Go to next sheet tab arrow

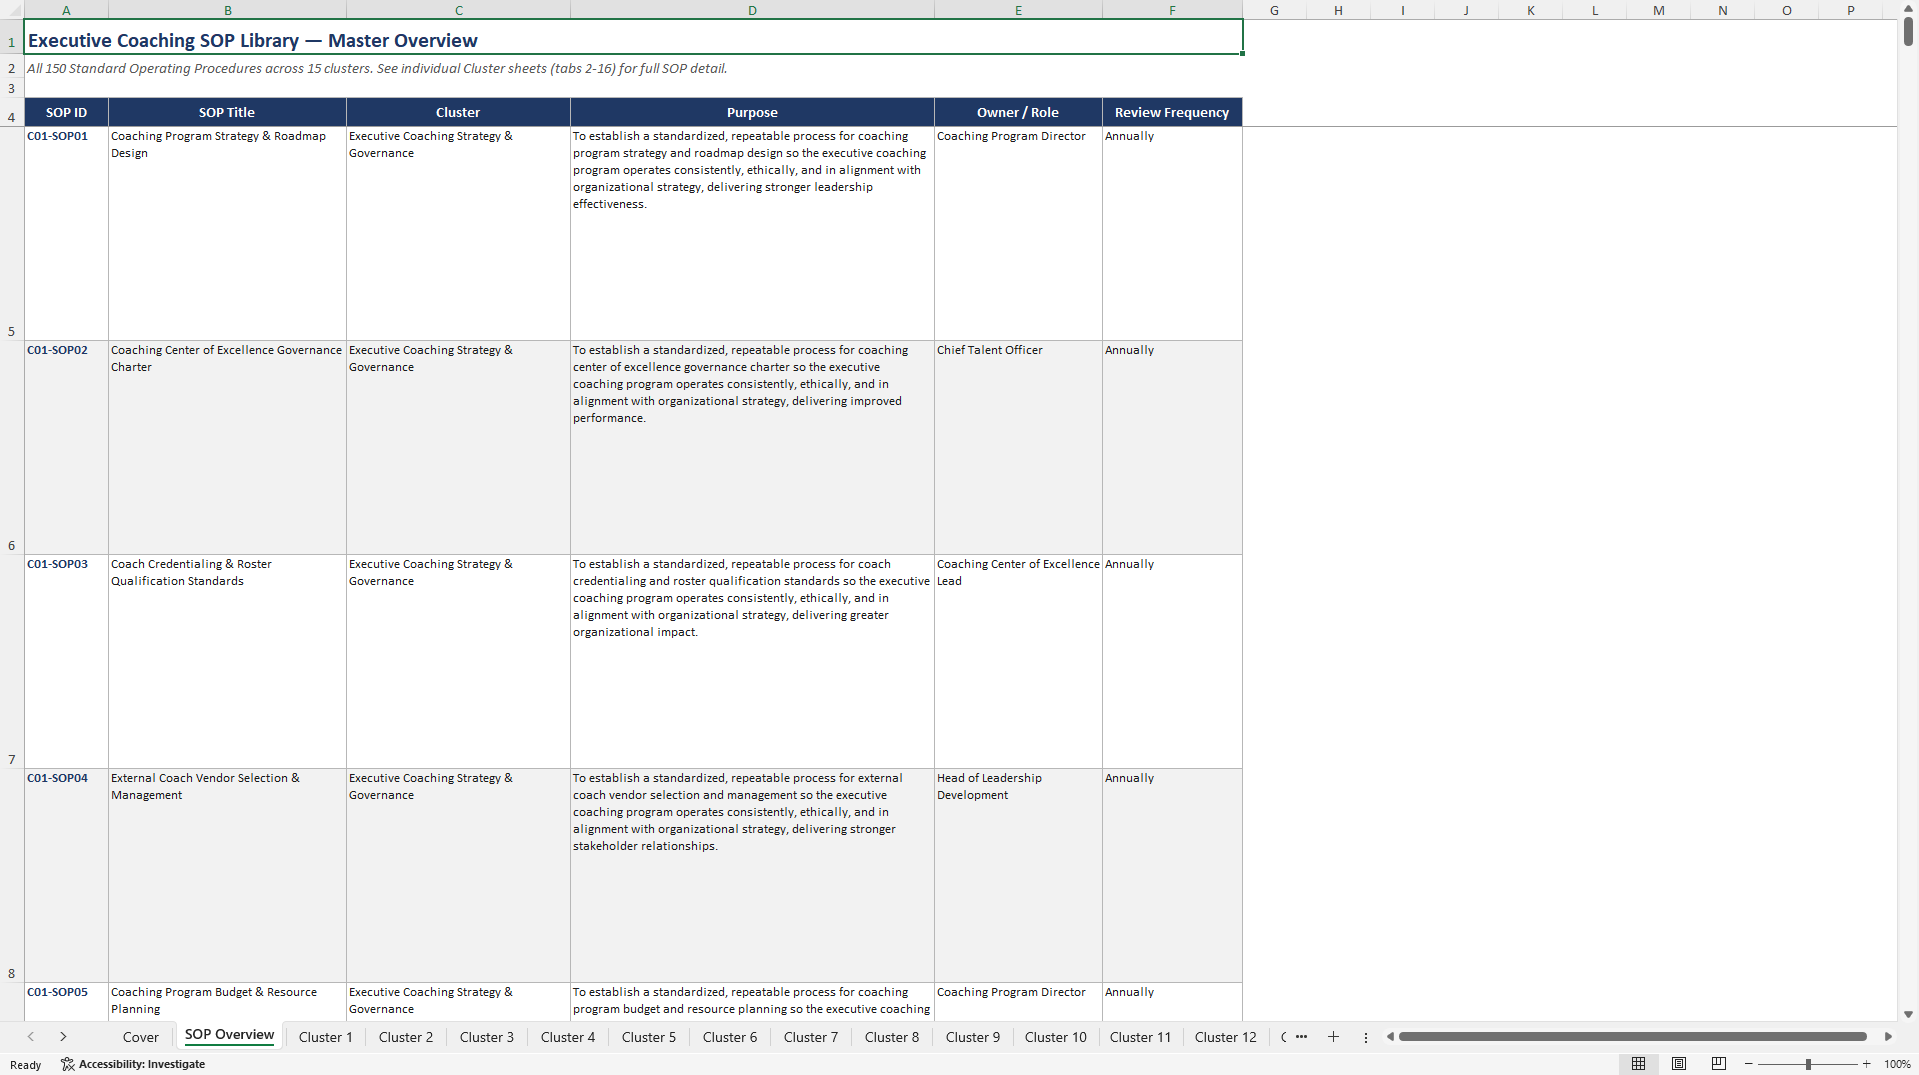click(x=63, y=1037)
